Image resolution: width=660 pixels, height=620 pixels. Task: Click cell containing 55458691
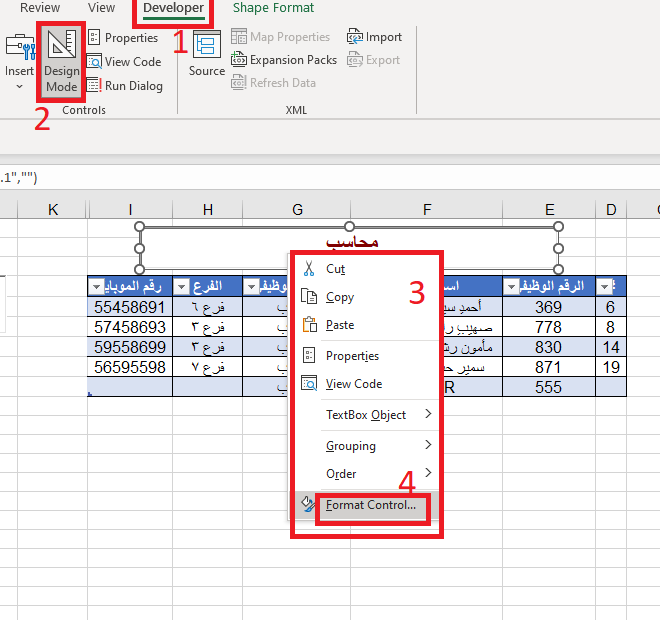[130, 307]
